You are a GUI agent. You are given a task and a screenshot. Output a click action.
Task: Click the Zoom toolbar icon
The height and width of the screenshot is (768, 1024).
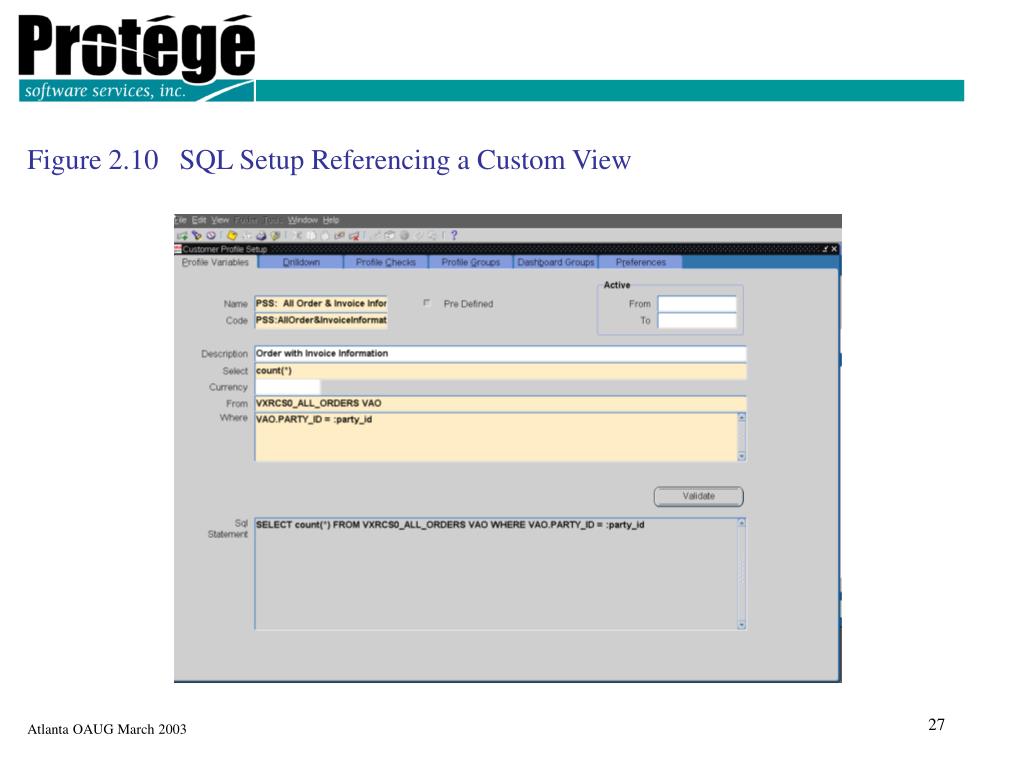tap(389, 236)
